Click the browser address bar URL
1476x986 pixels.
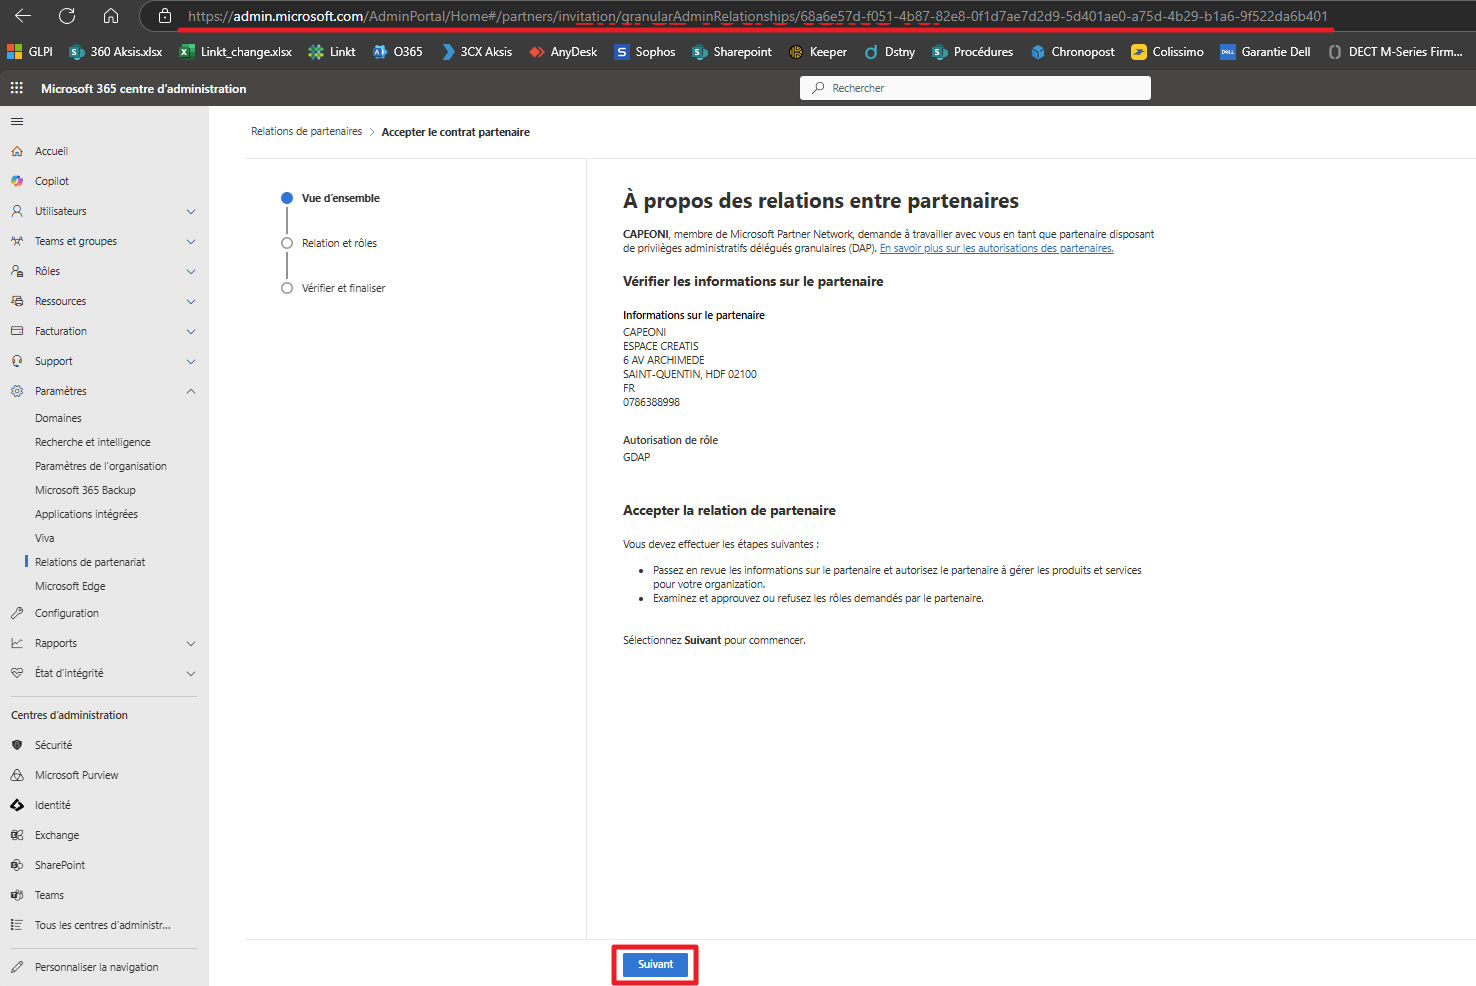click(x=757, y=16)
